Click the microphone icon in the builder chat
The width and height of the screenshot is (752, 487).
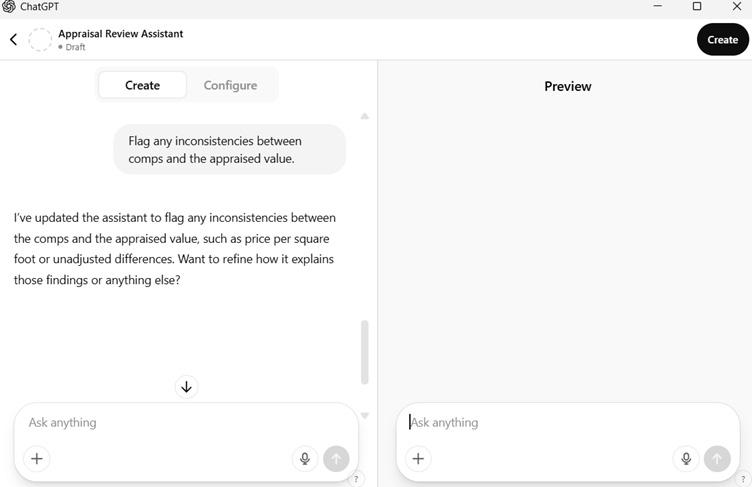[x=305, y=458]
